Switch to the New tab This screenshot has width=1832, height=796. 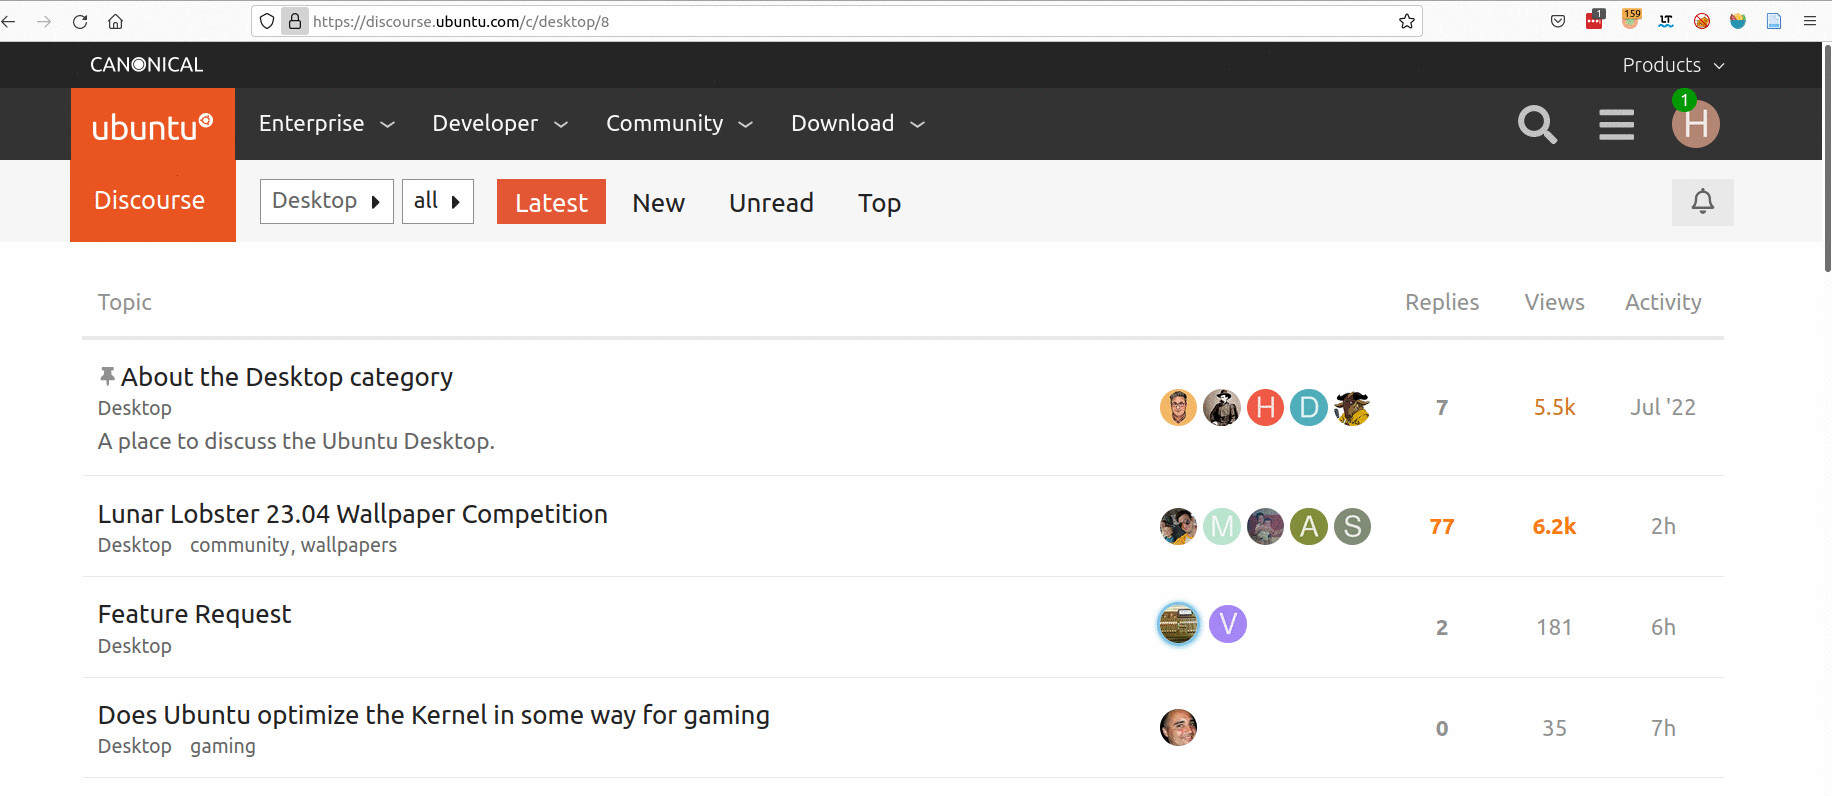point(658,203)
